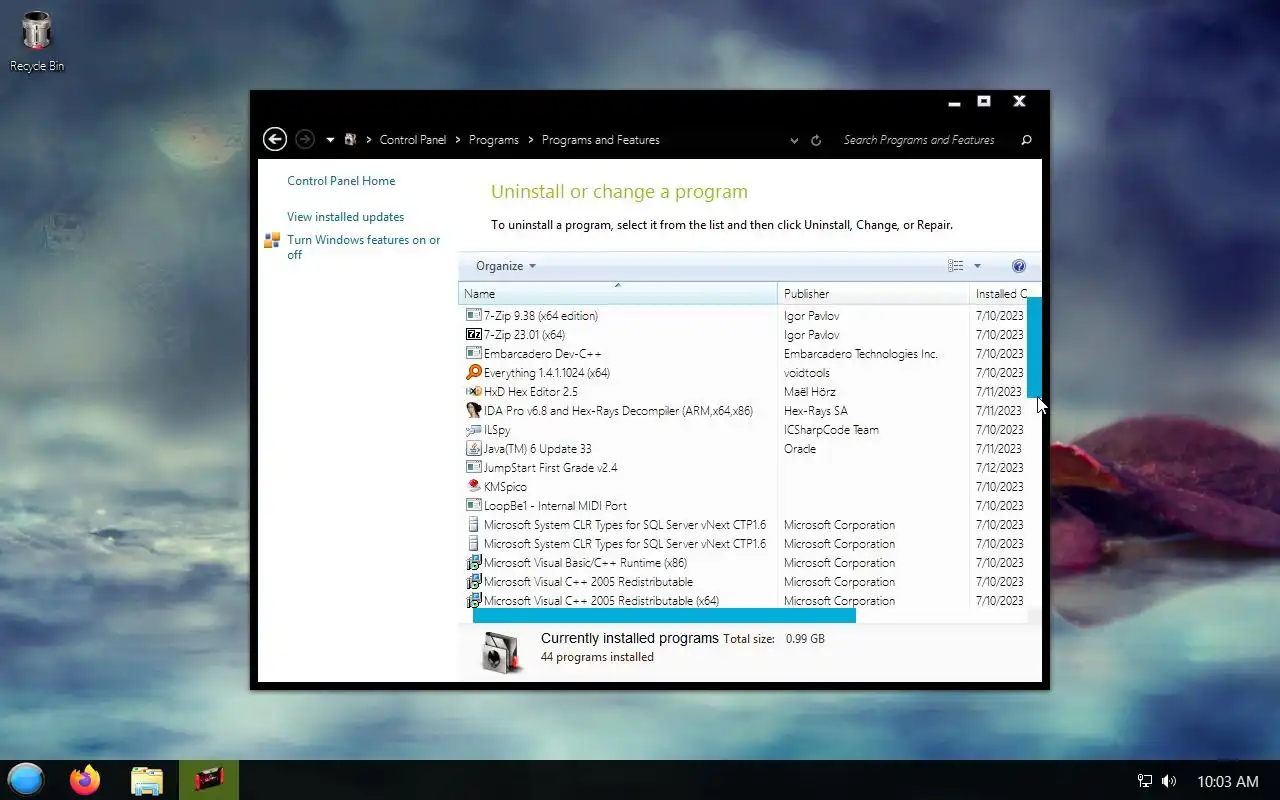Refresh the Programs and Features list
This screenshot has height=800, width=1280.
coord(816,140)
